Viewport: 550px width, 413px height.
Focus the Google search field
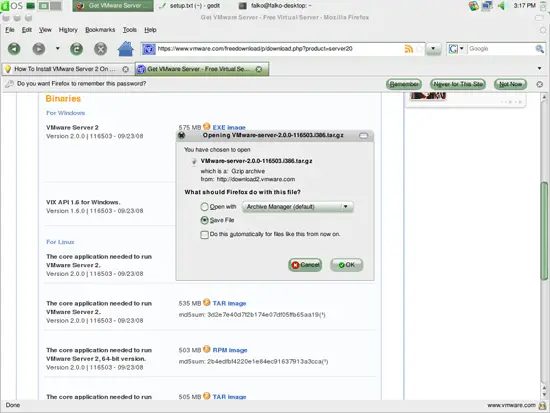[x=501, y=49]
